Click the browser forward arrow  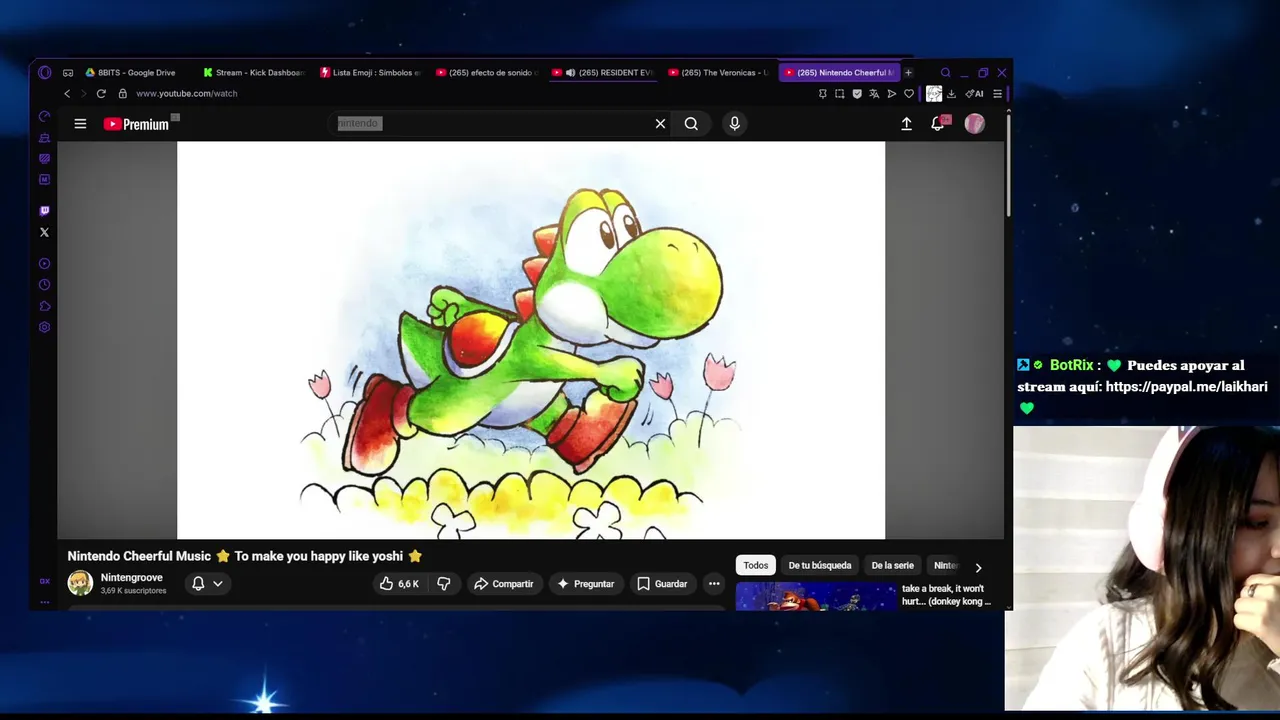coord(83,94)
